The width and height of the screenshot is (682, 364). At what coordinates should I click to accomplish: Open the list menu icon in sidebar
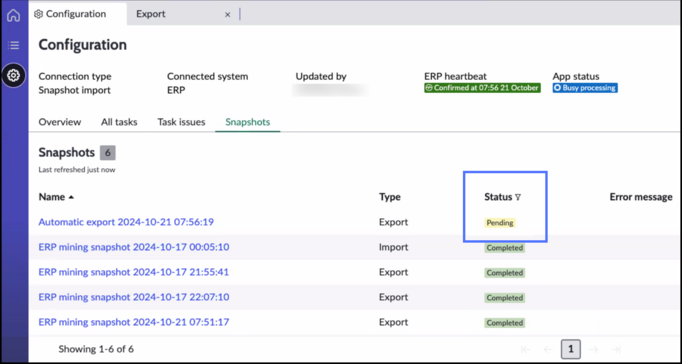click(13, 45)
